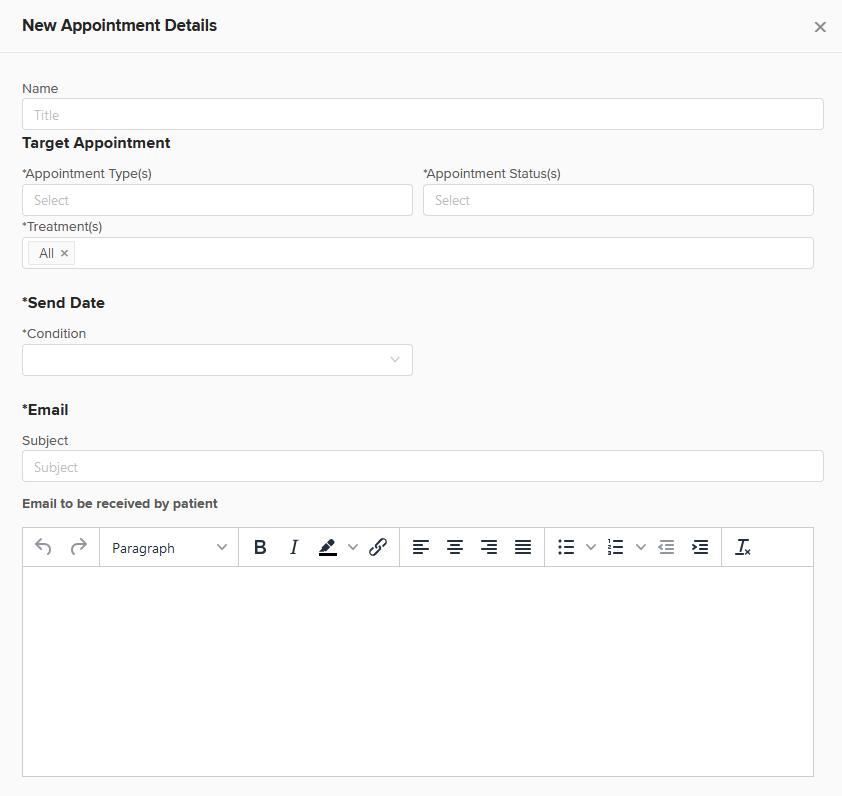Undo the last edit in the email editor
The height and width of the screenshot is (796, 842).
pyautogui.click(x=43, y=547)
